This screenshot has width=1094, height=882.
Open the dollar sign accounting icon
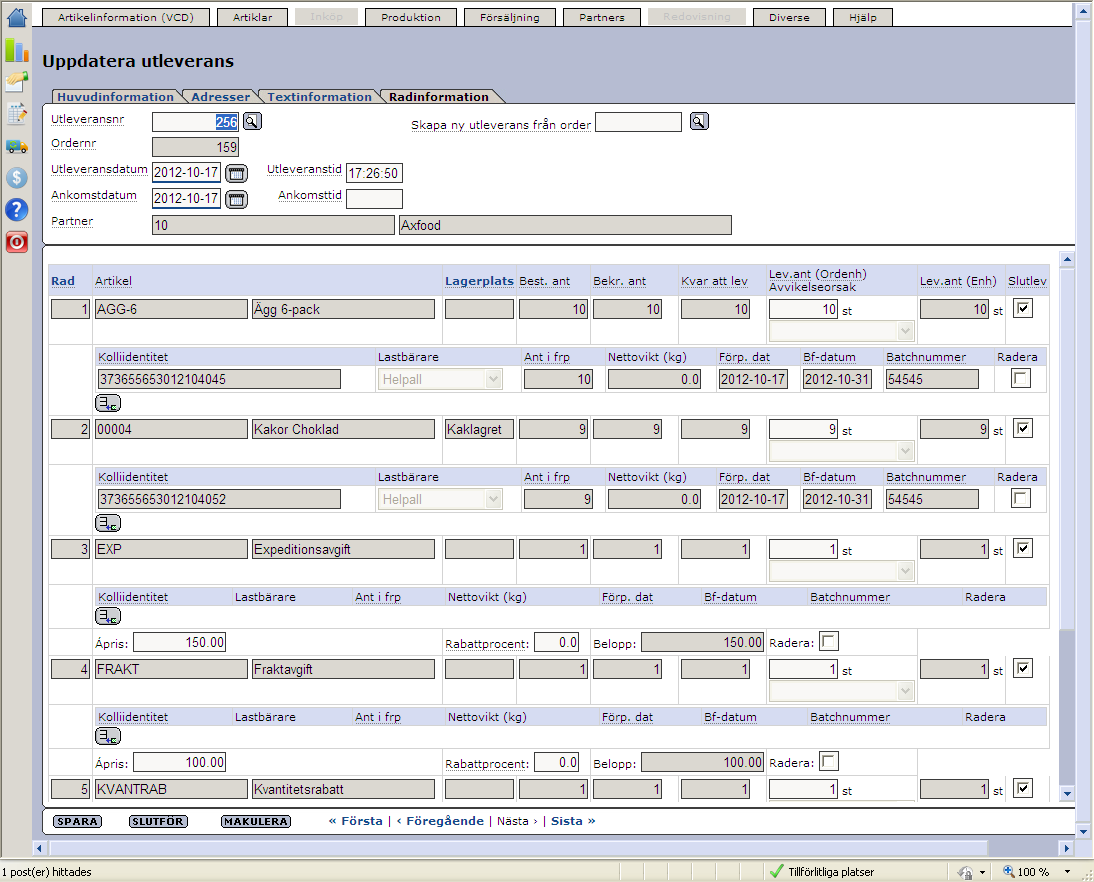[17, 177]
